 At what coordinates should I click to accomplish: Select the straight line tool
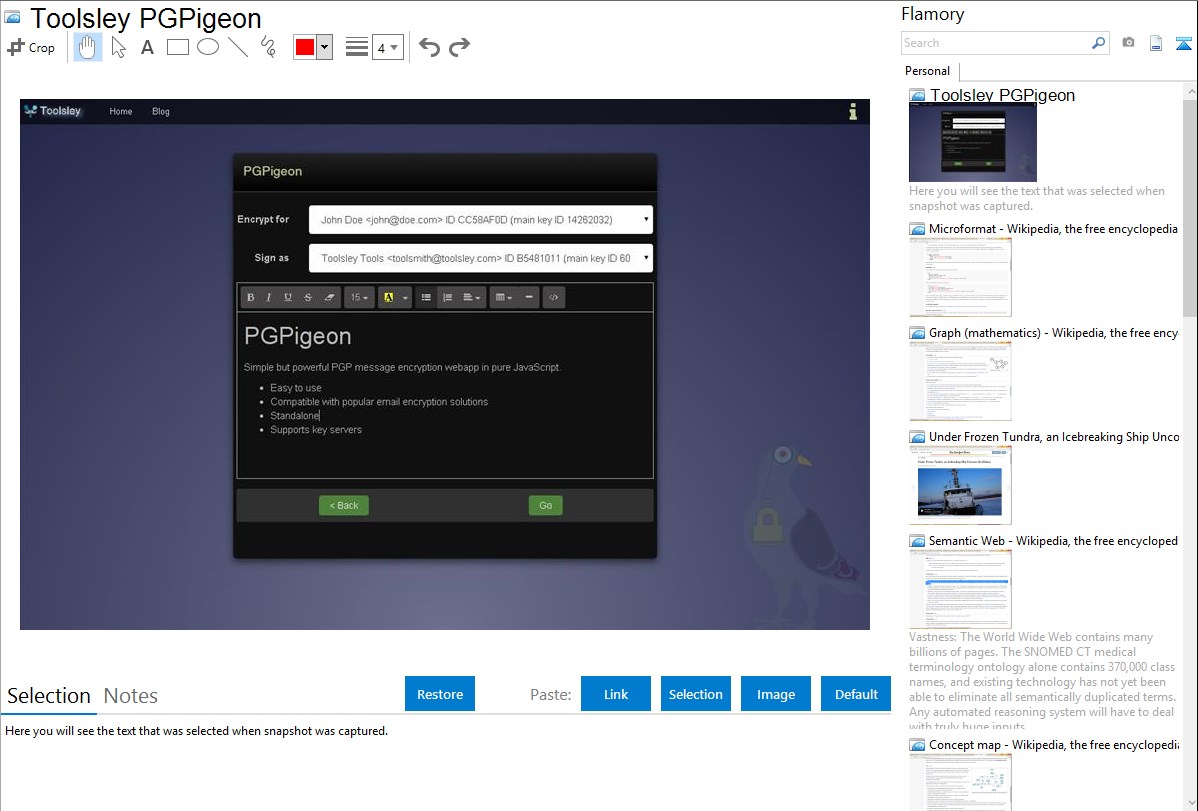coord(238,47)
